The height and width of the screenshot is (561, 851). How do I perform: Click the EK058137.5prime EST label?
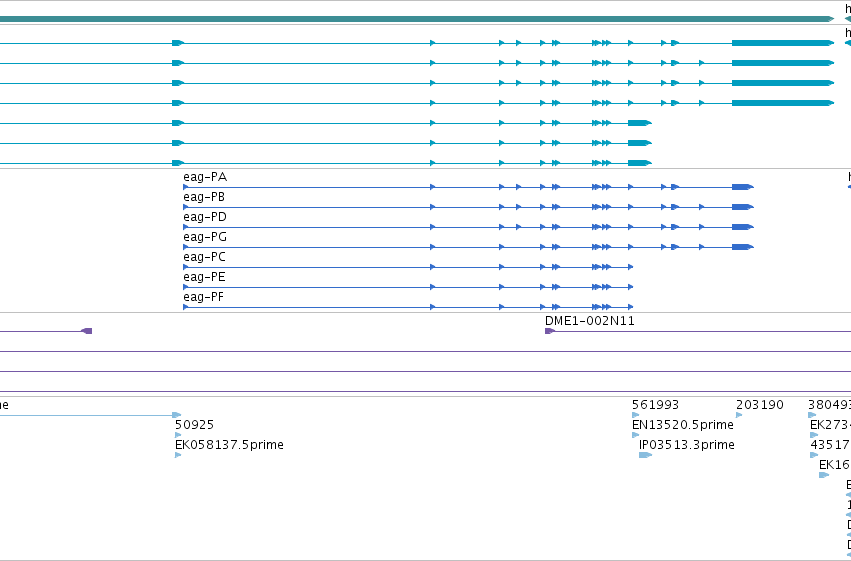point(229,445)
